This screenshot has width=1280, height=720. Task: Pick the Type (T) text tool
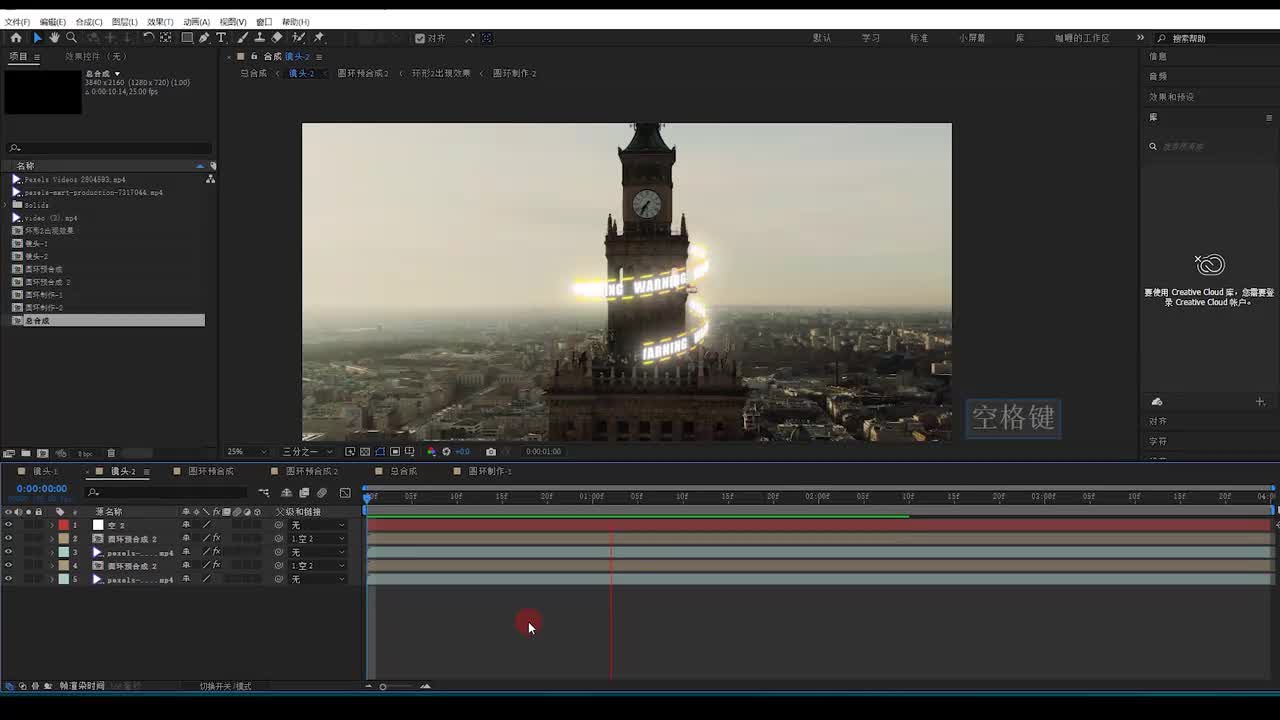(221, 38)
